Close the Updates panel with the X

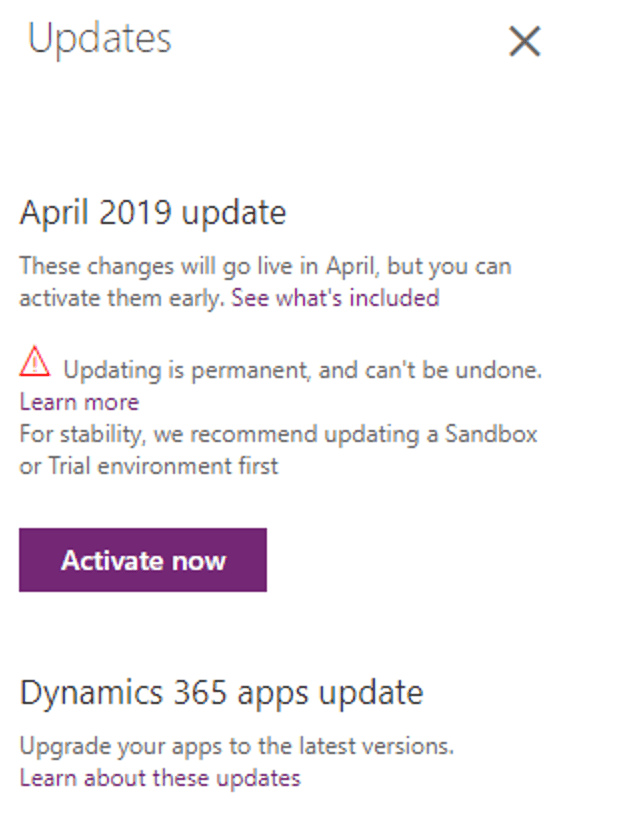tap(524, 42)
